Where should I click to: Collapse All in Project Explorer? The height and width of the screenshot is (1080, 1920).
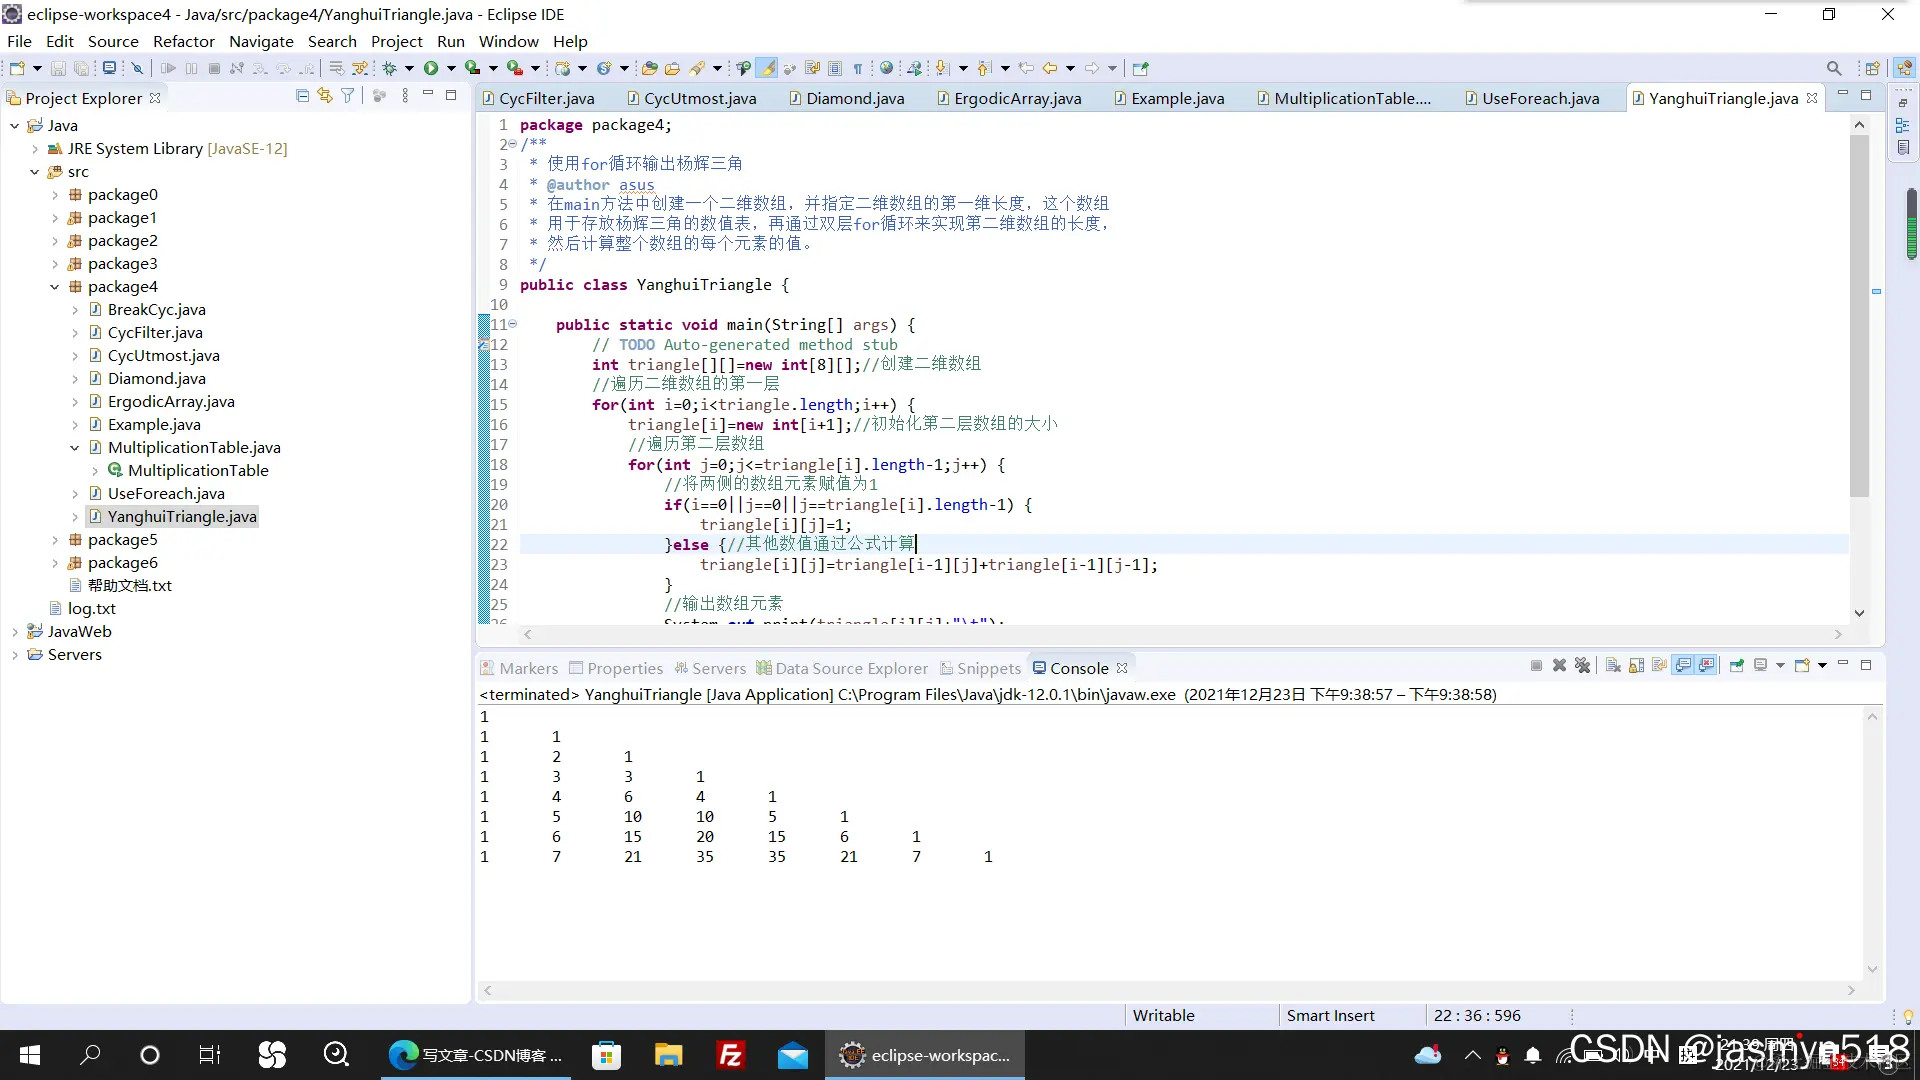coord(302,95)
